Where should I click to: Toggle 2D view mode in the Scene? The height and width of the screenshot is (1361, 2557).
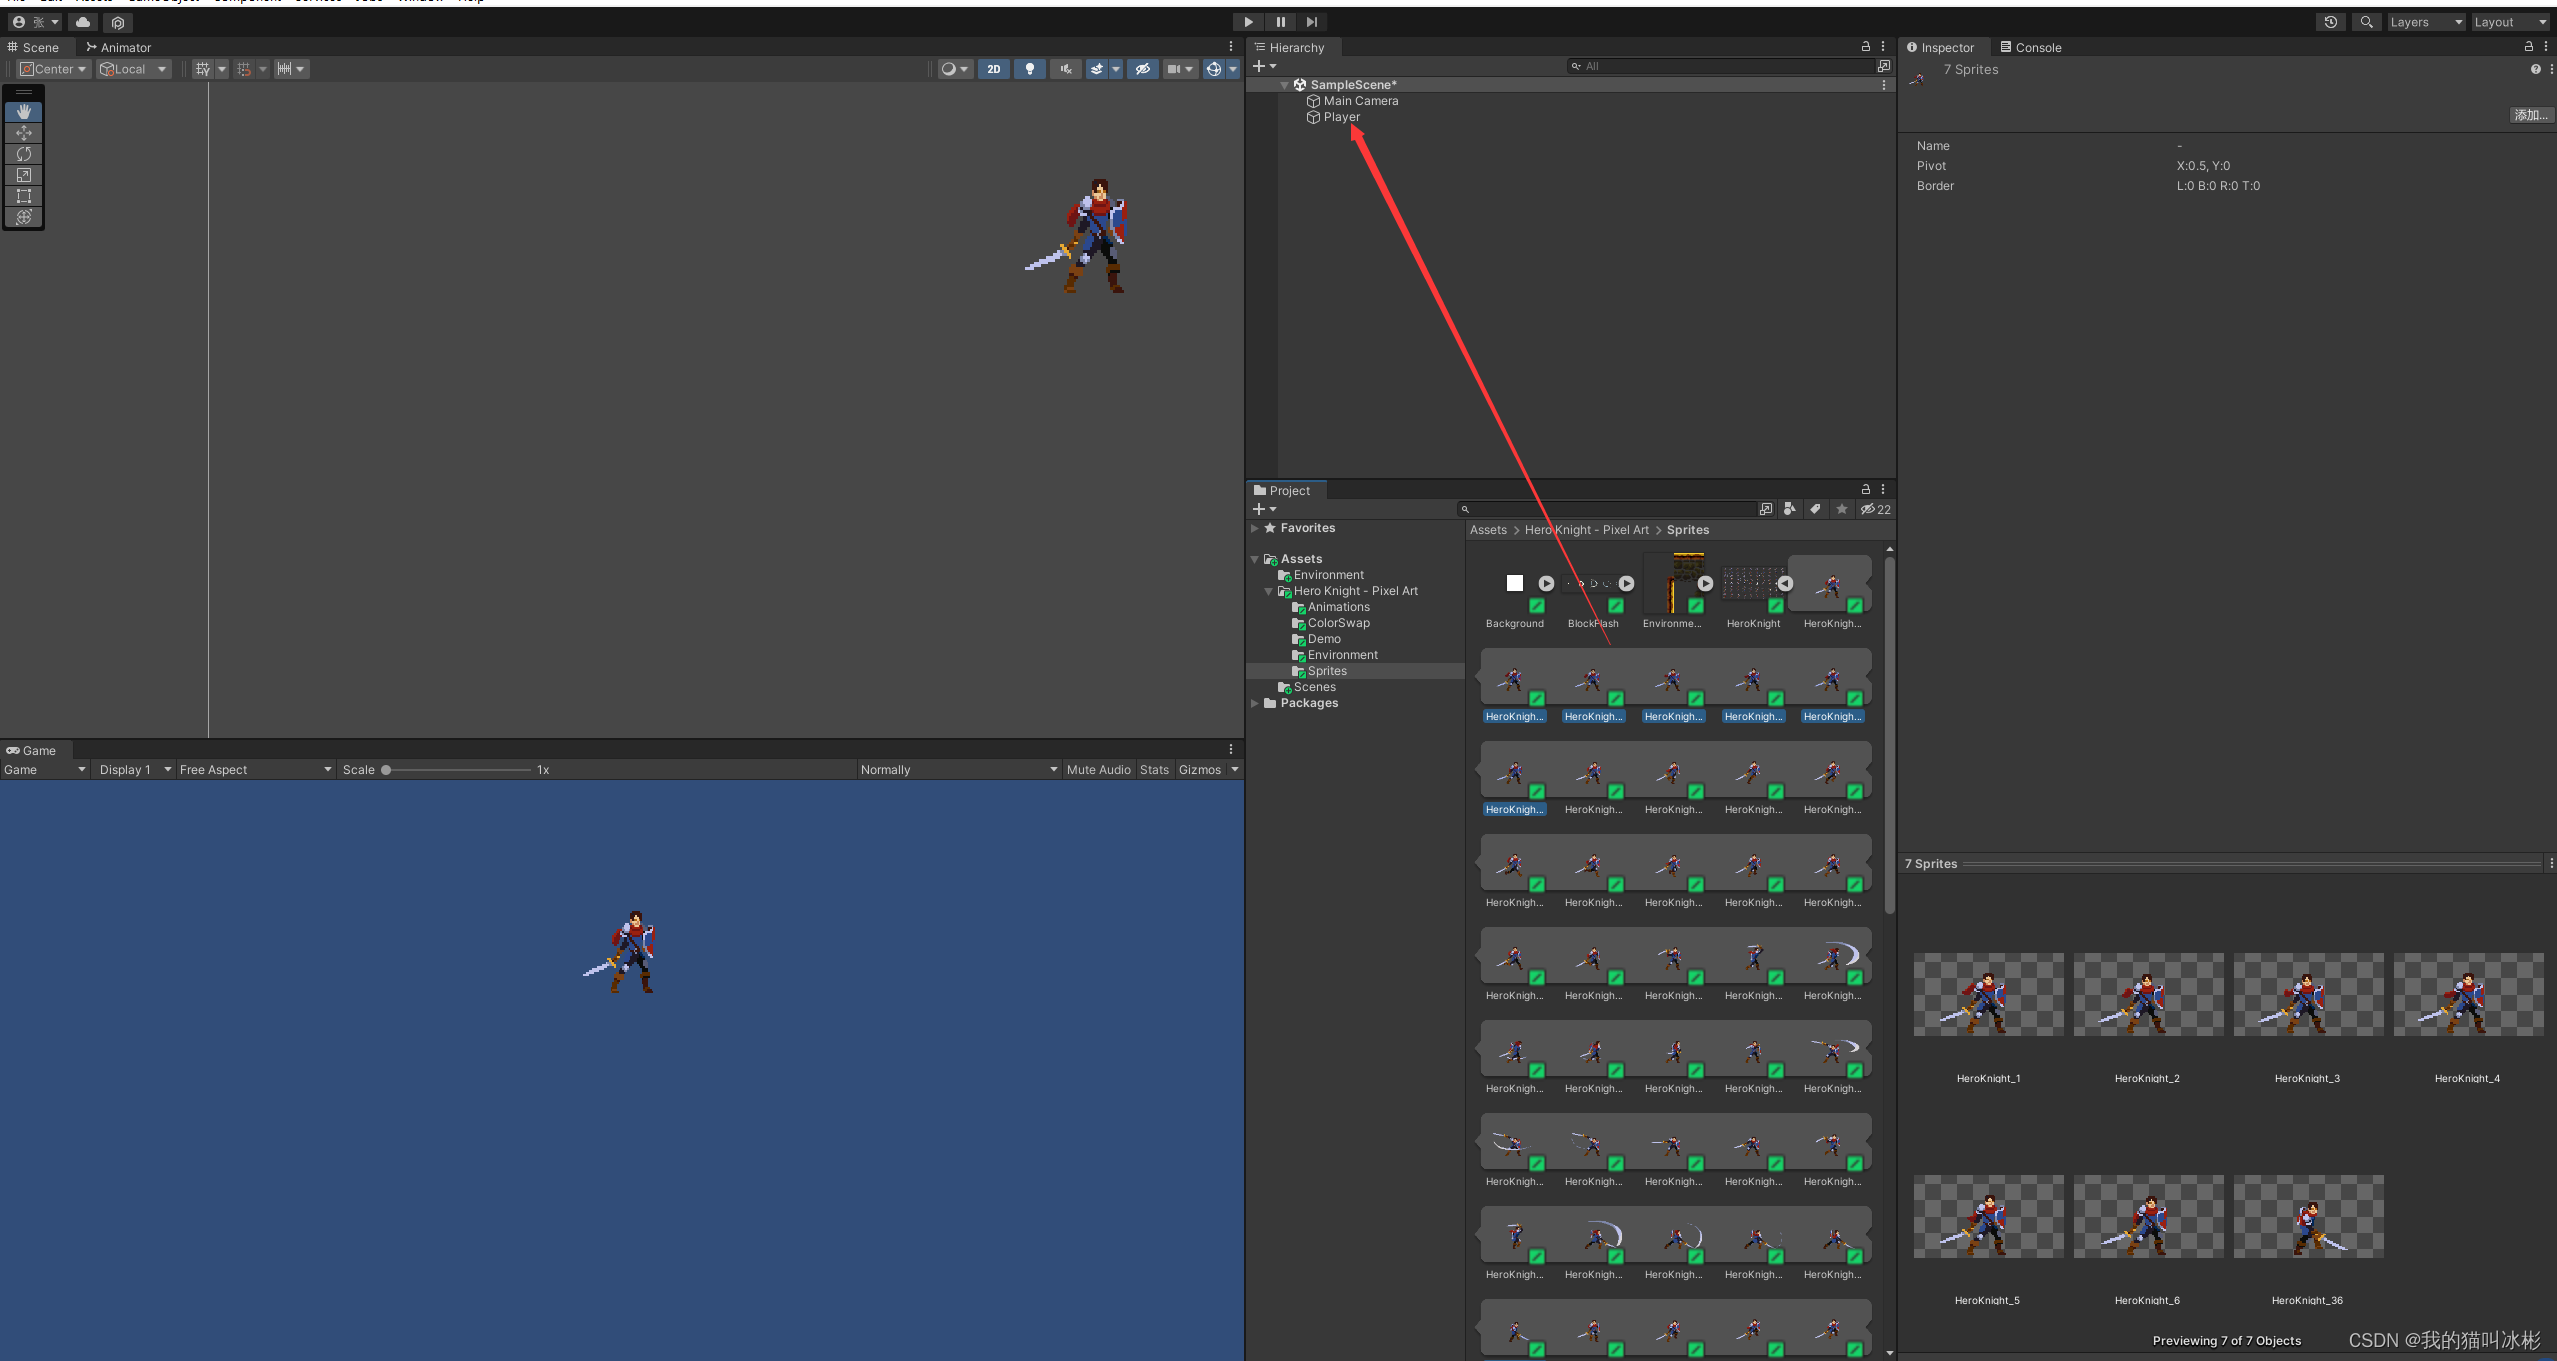coord(993,69)
